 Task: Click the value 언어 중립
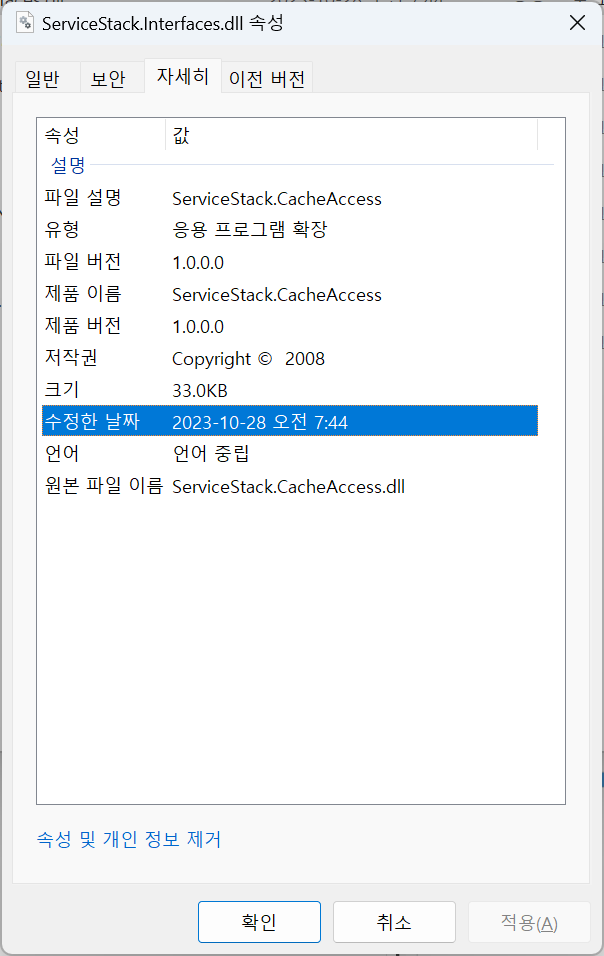pos(211,454)
